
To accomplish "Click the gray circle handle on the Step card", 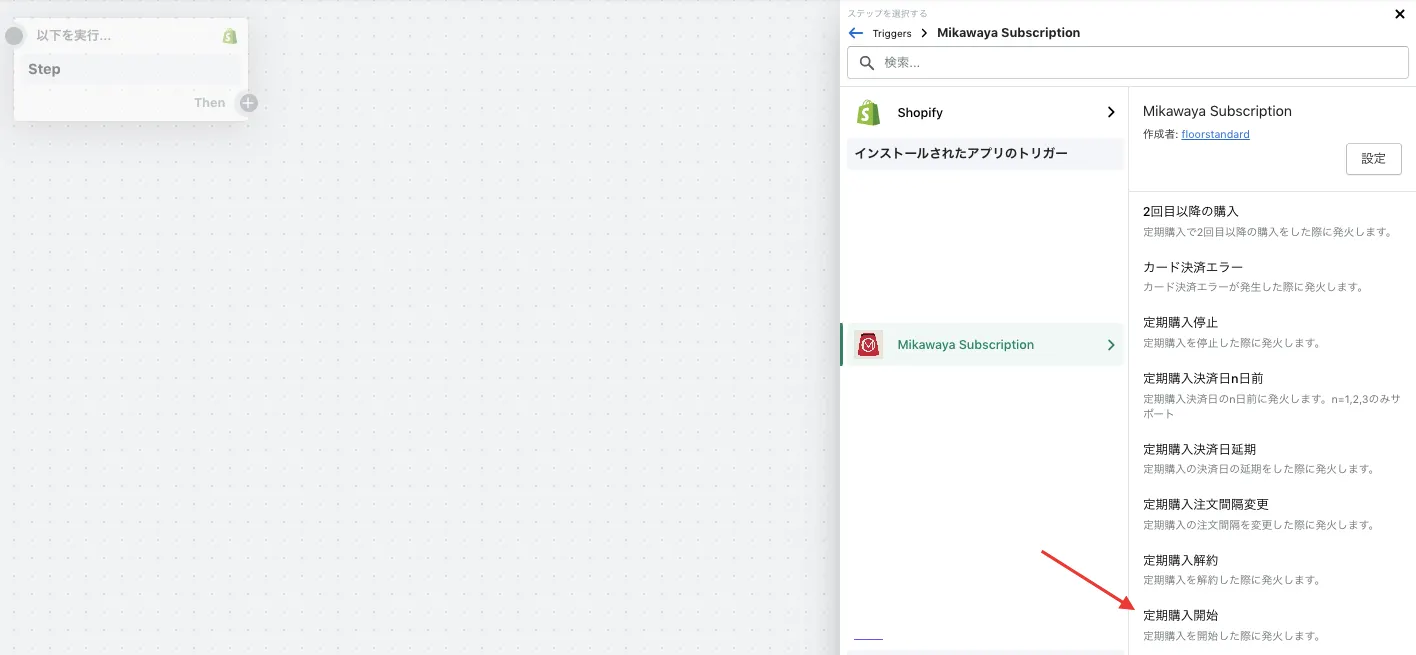I will [14, 37].
